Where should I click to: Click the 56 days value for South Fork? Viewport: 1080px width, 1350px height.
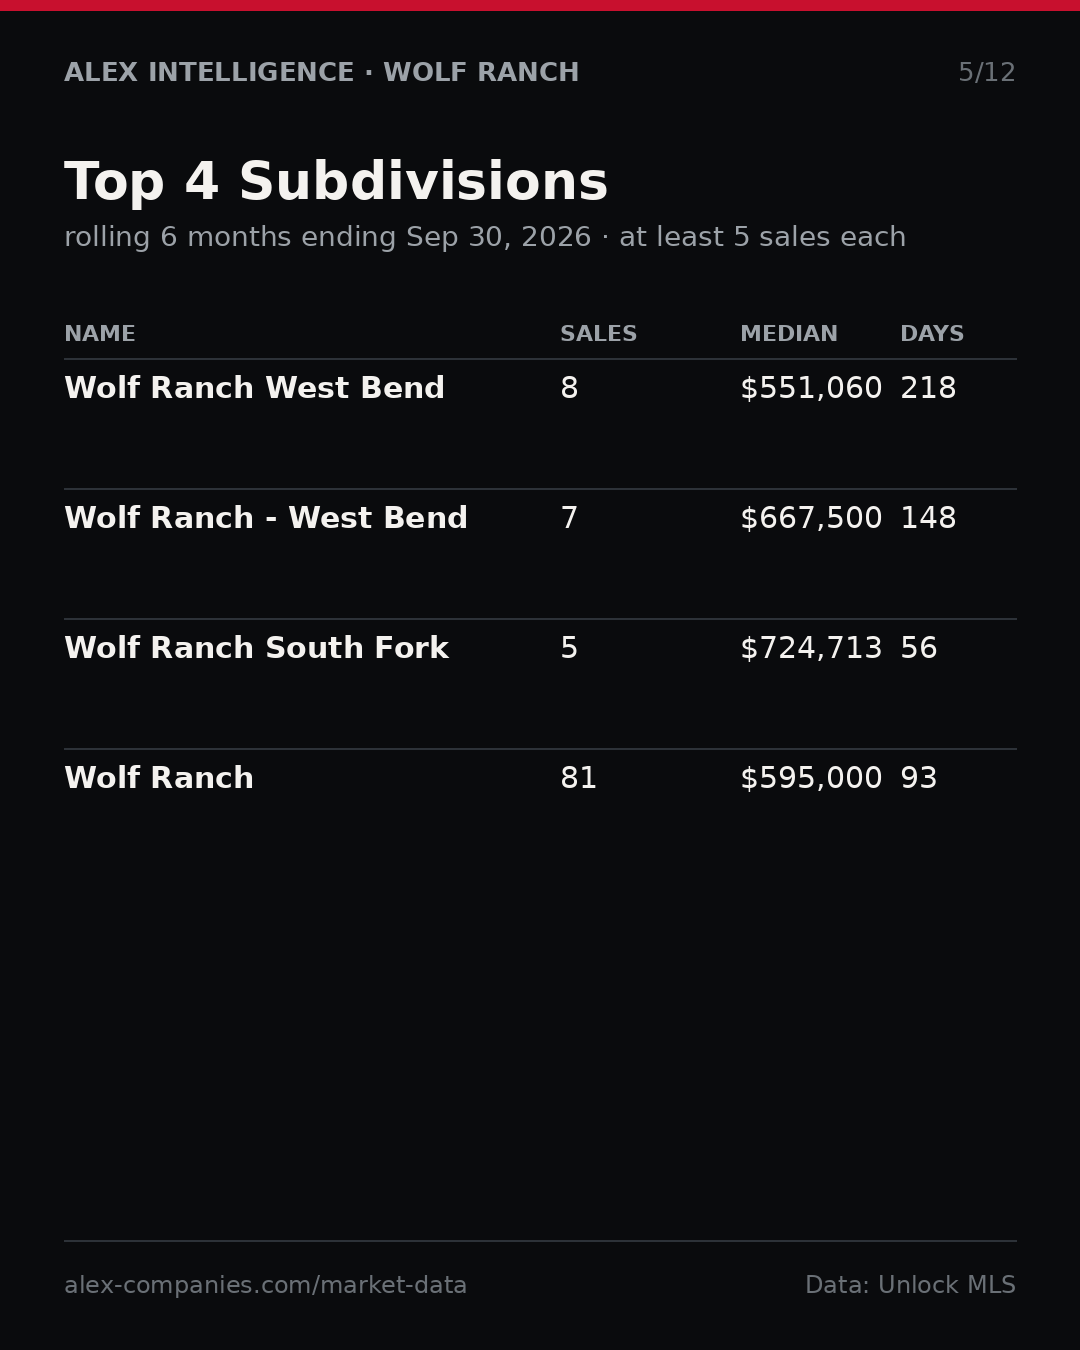[919, 649]
